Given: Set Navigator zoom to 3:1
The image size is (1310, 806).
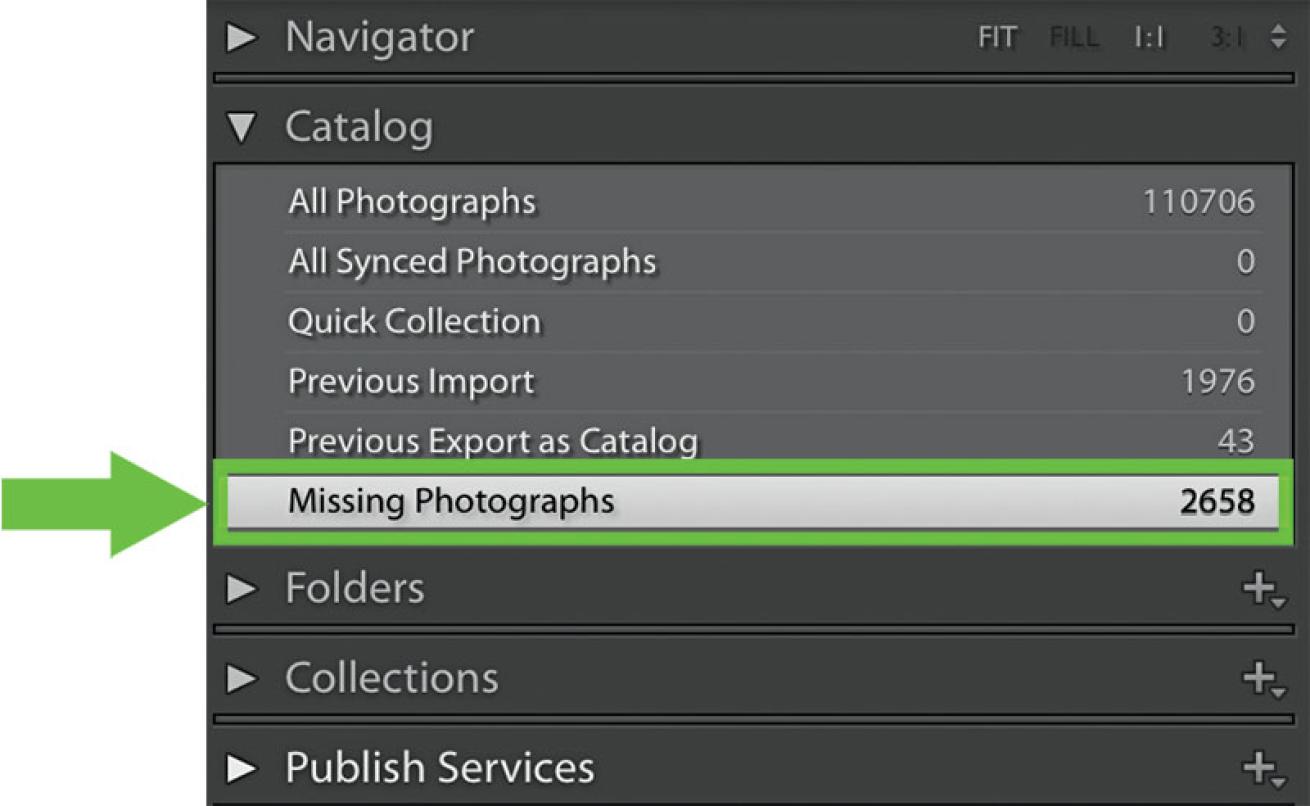Looking at the screenshot, I should 1226,39.
